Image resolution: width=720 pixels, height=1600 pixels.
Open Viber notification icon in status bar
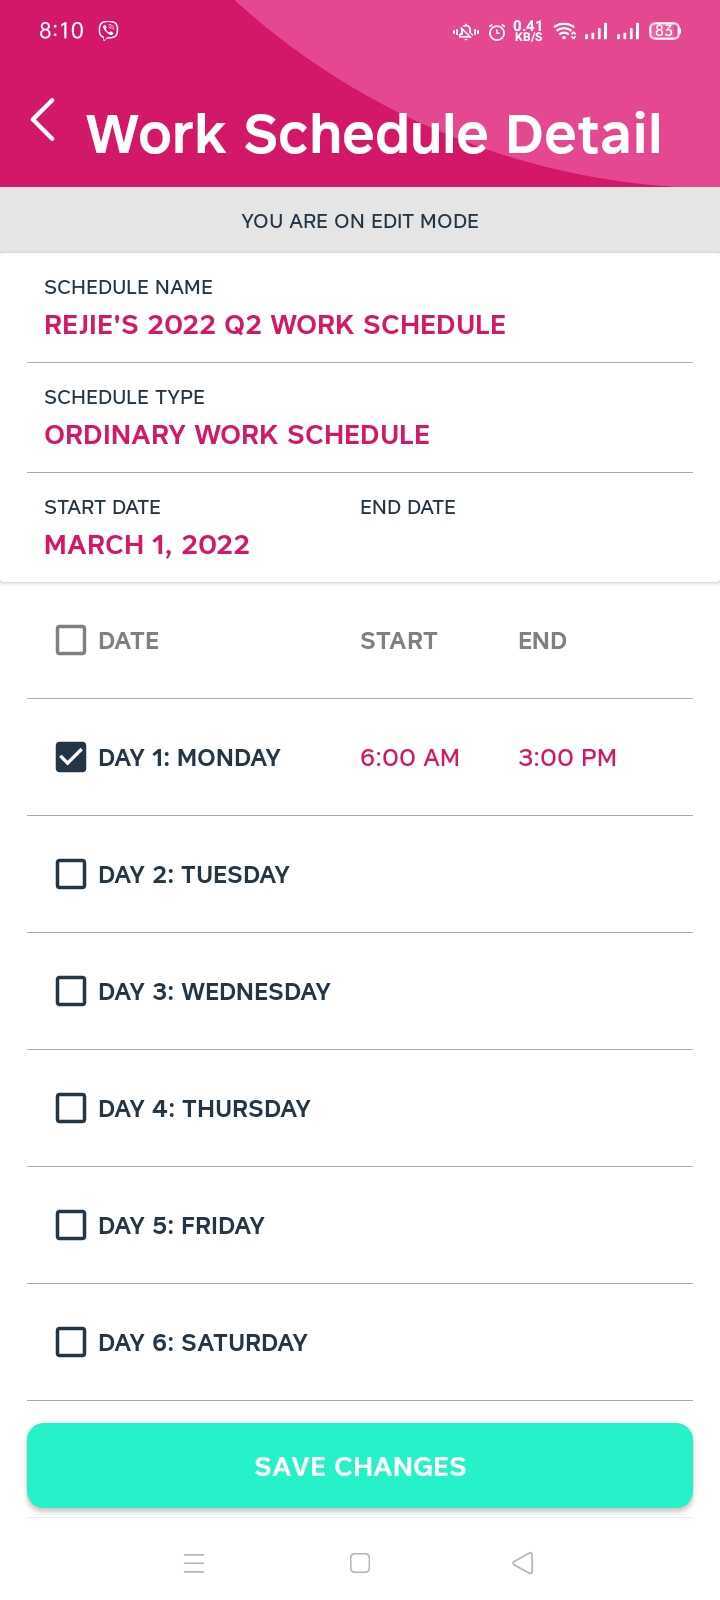coord(108,31)
